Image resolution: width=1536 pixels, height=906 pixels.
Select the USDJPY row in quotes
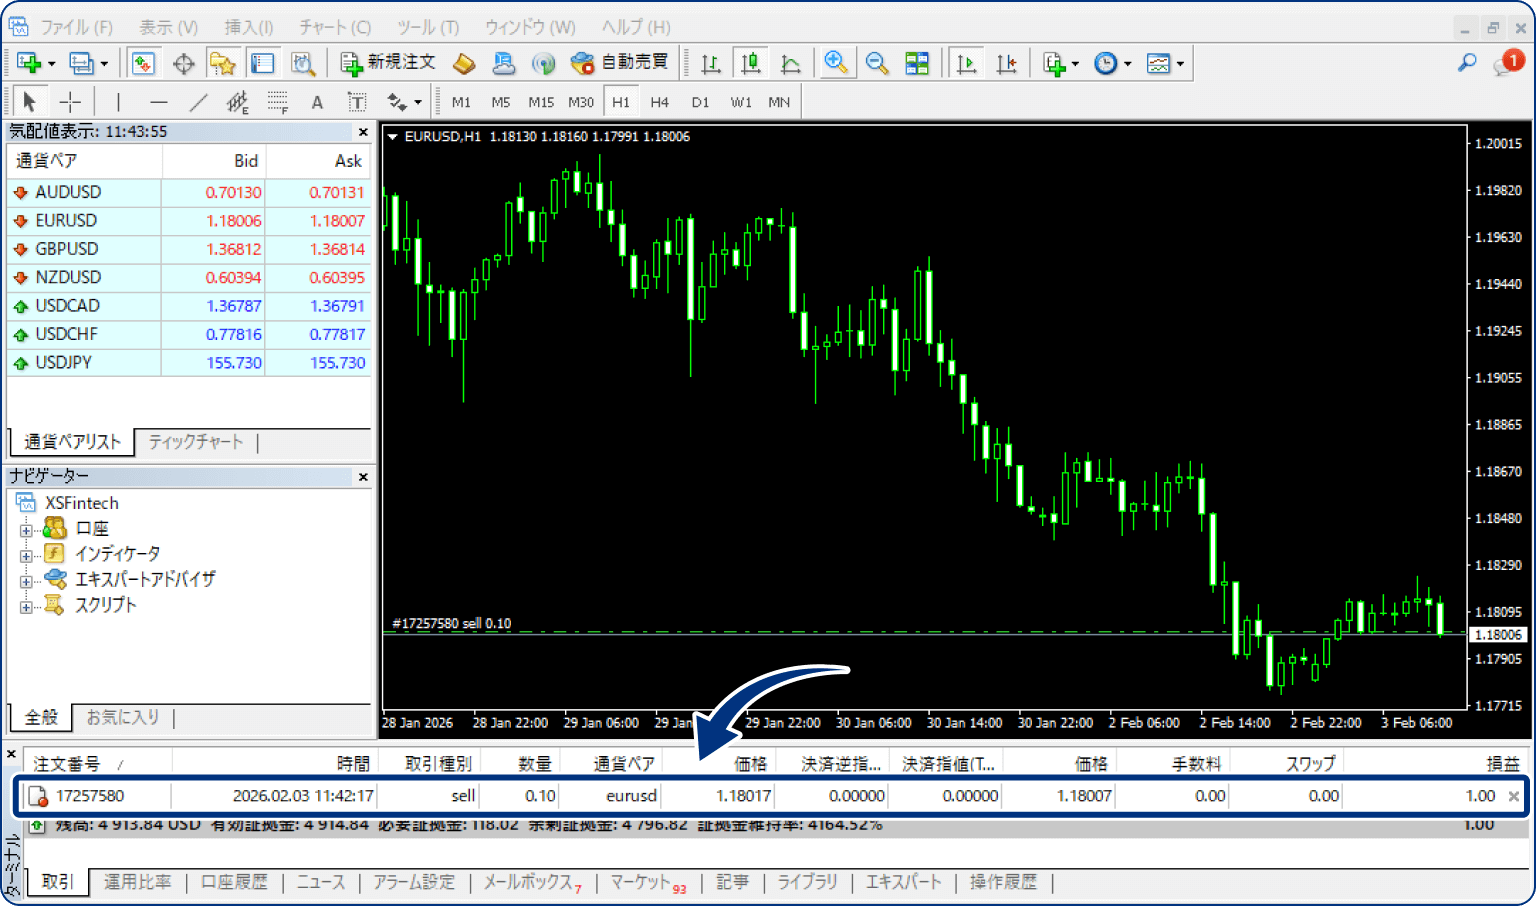point(64,363)
